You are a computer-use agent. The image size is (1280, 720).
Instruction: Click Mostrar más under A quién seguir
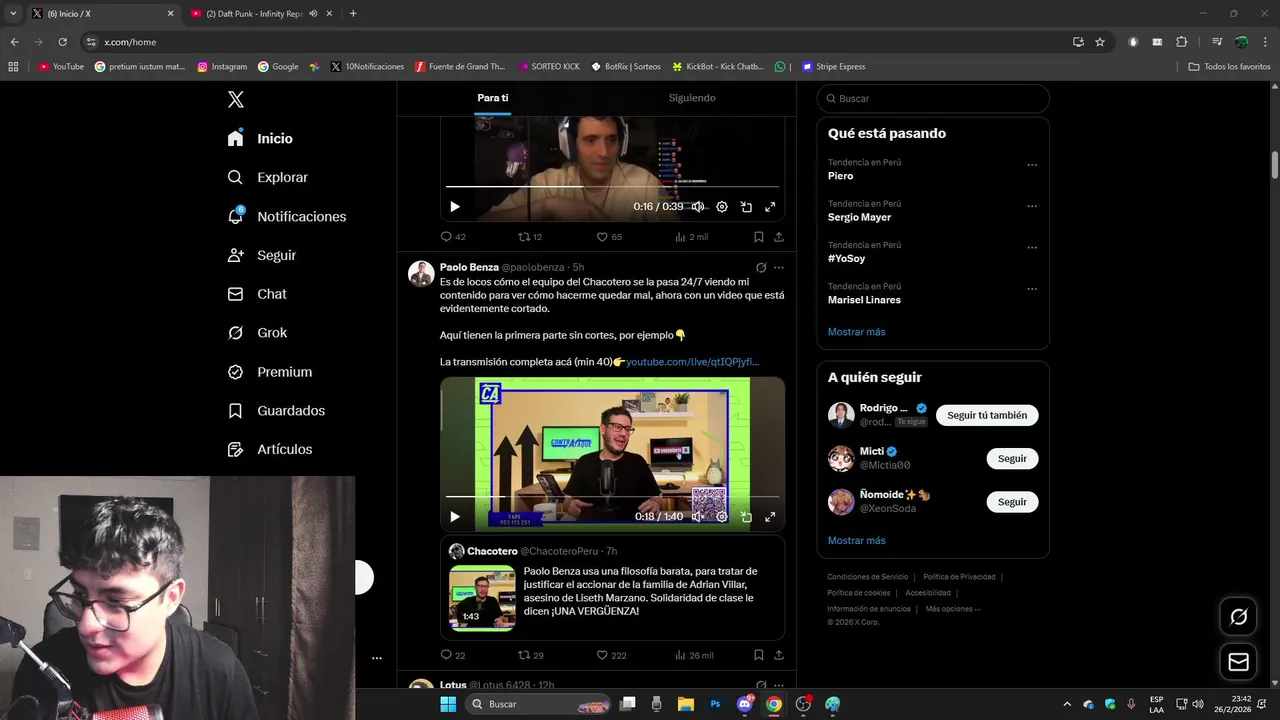pyautogui.click(x=856, y=541)
